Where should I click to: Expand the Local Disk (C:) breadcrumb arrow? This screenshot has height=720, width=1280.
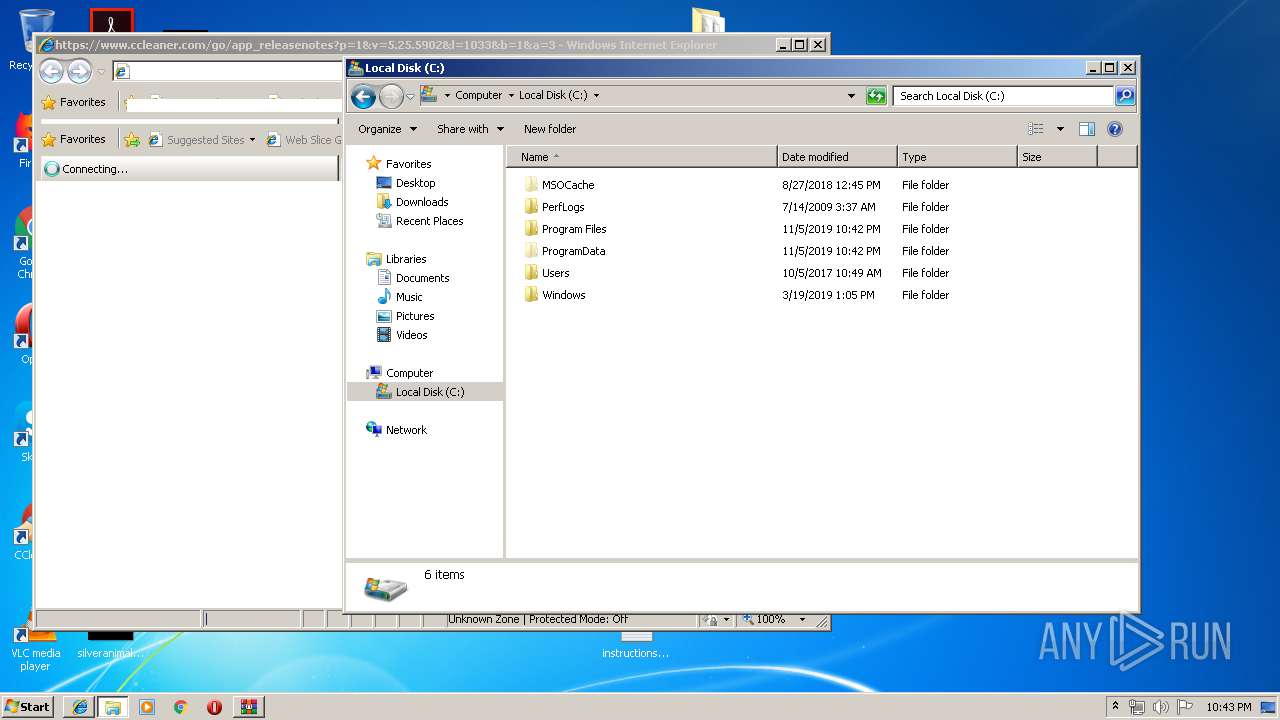coord(596,96)
